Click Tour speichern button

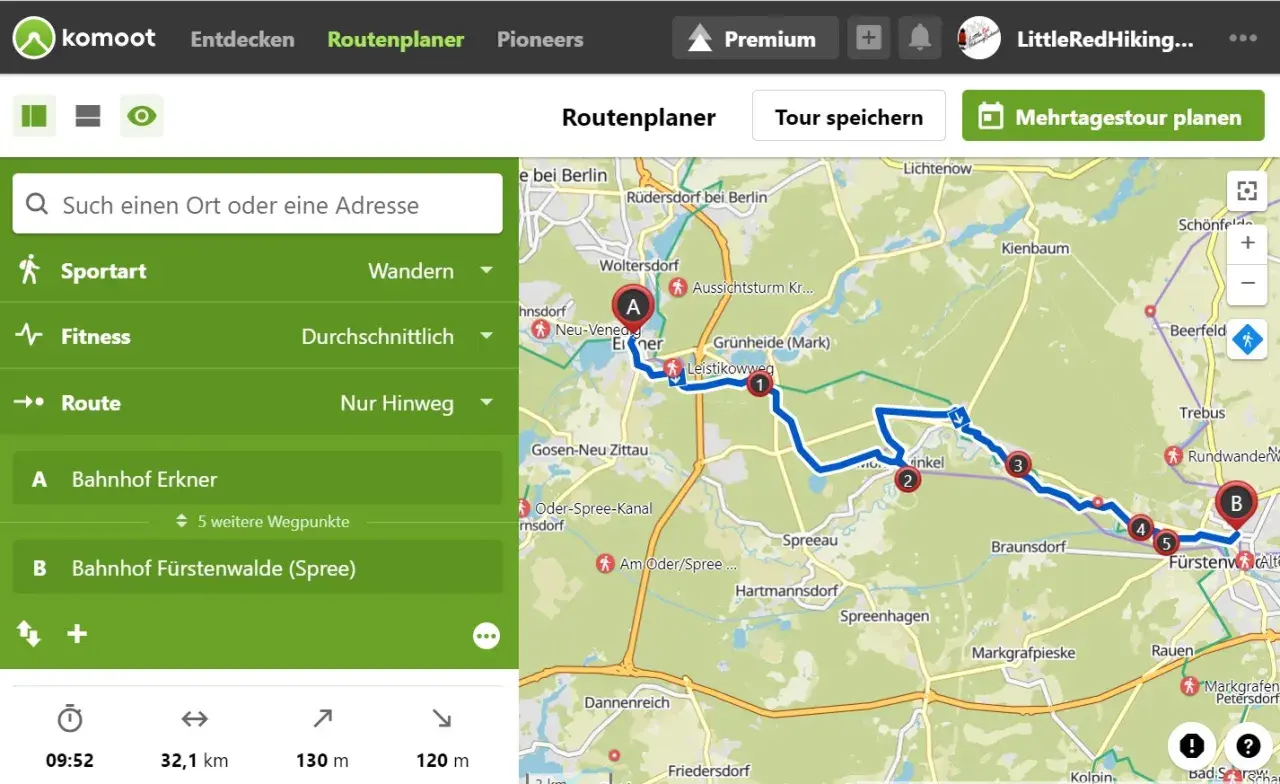(849, 116)
